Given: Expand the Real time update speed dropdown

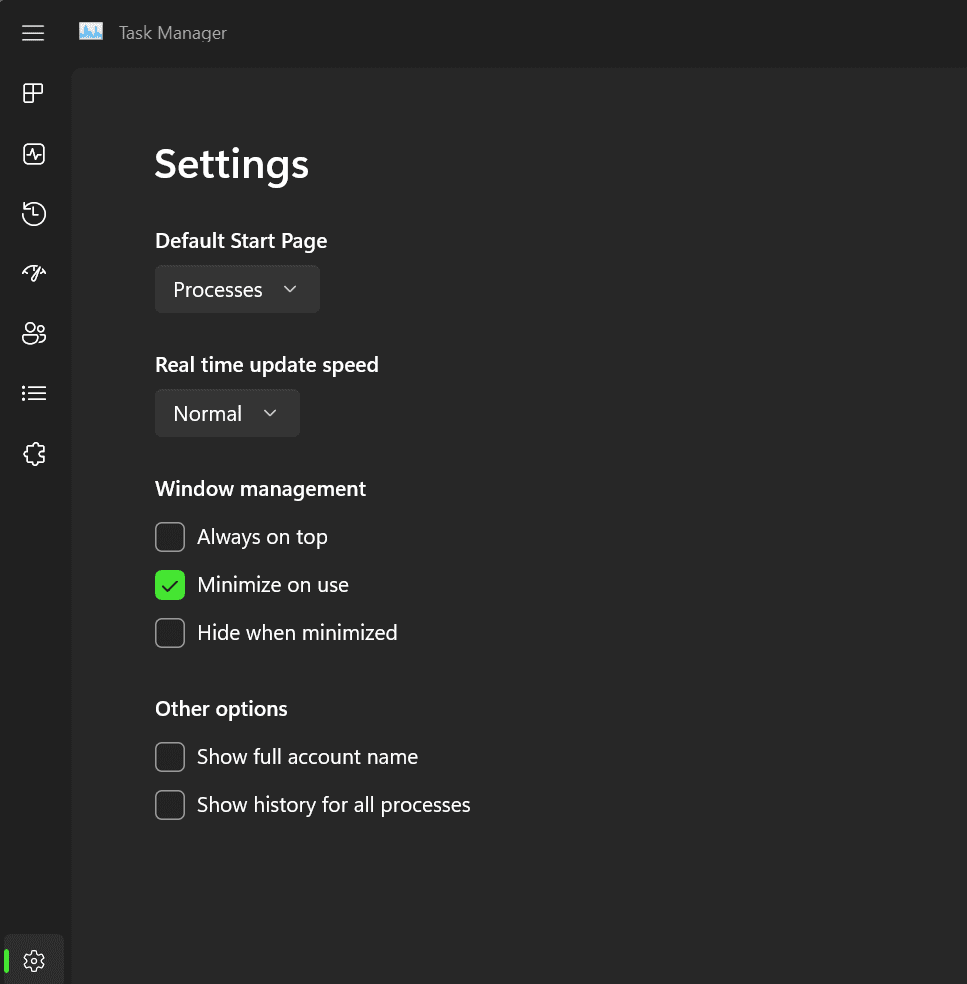Looking at the screenshot, I should [227, 413].
